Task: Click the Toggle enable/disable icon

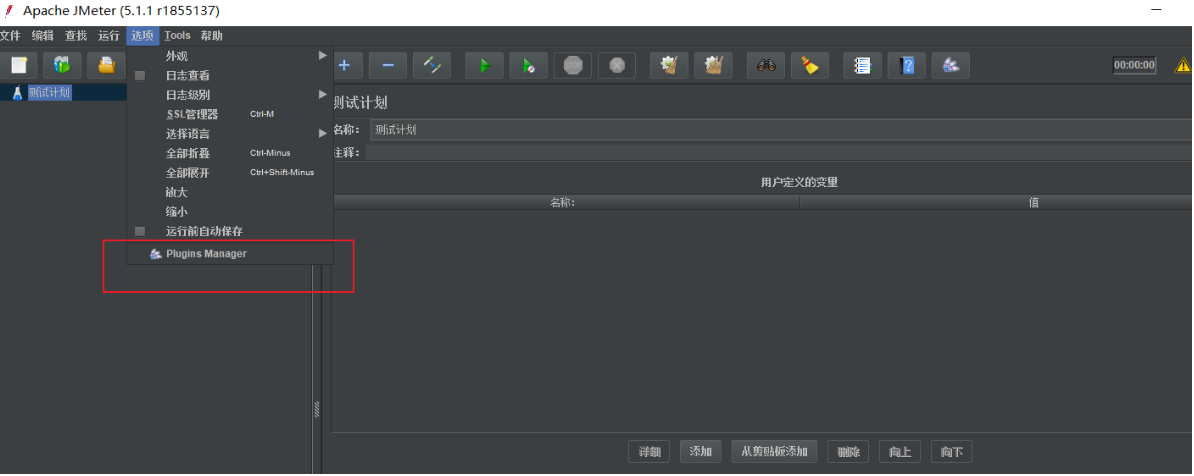Action: click(433, 65)
